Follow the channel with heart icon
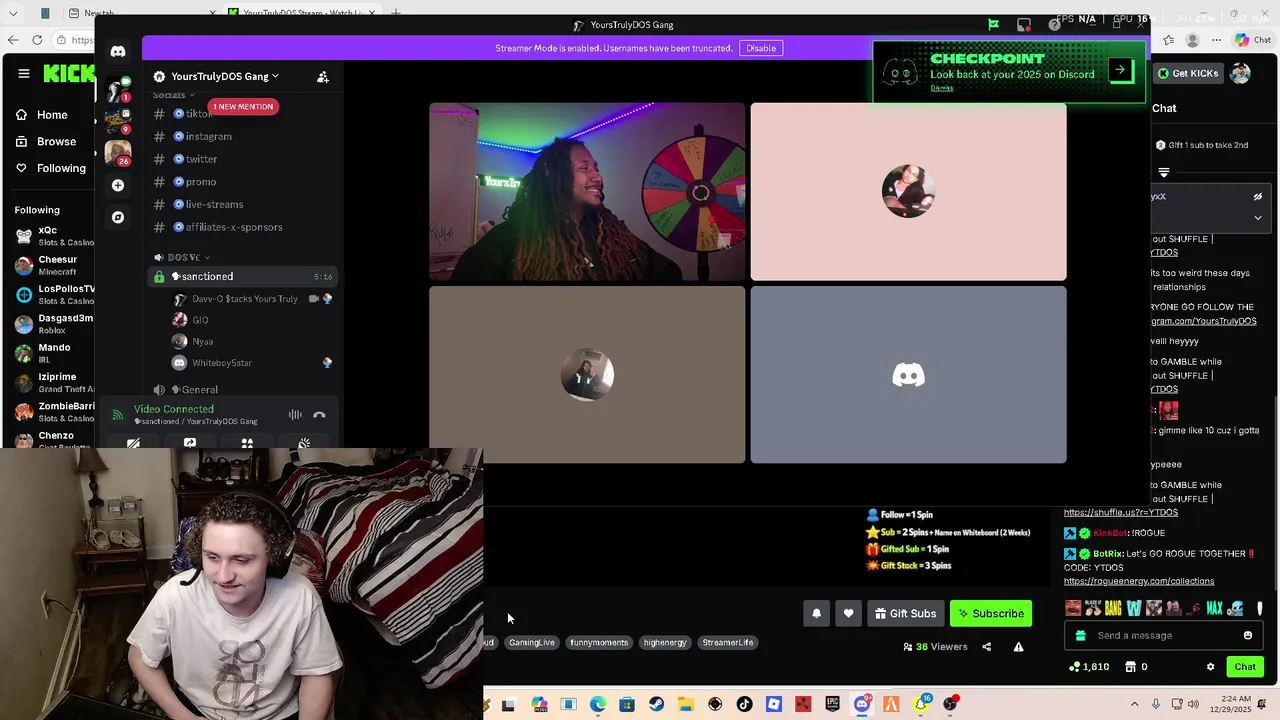Screen dimensions: 1280x720 pos(848,614)
